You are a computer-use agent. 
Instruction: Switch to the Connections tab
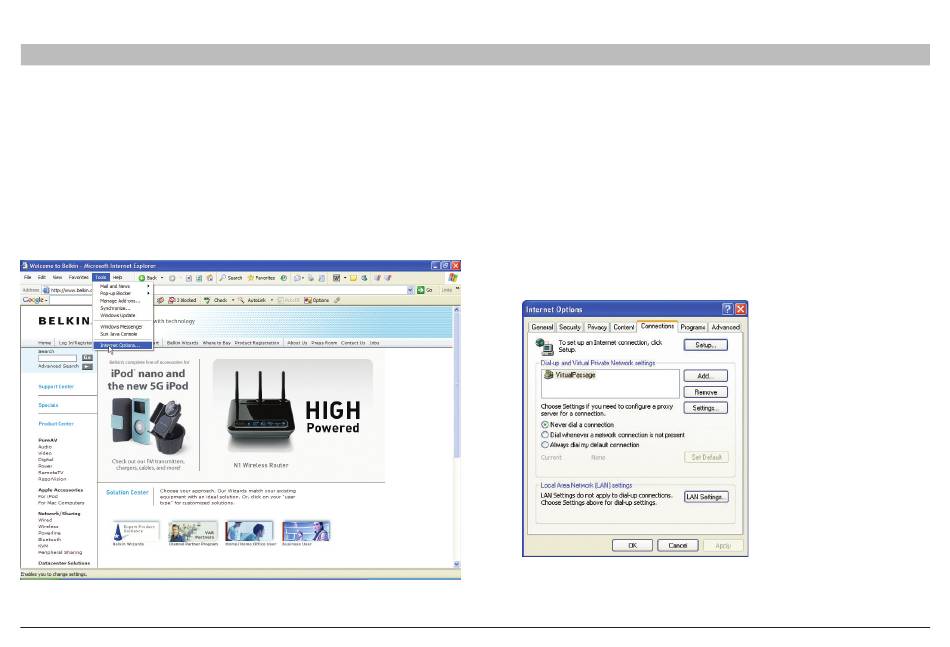[x=657, y=326]
